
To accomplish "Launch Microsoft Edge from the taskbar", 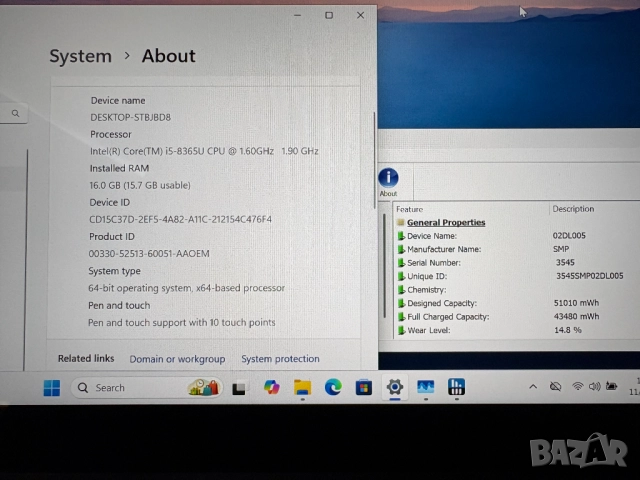I will (x=333, y=387).
